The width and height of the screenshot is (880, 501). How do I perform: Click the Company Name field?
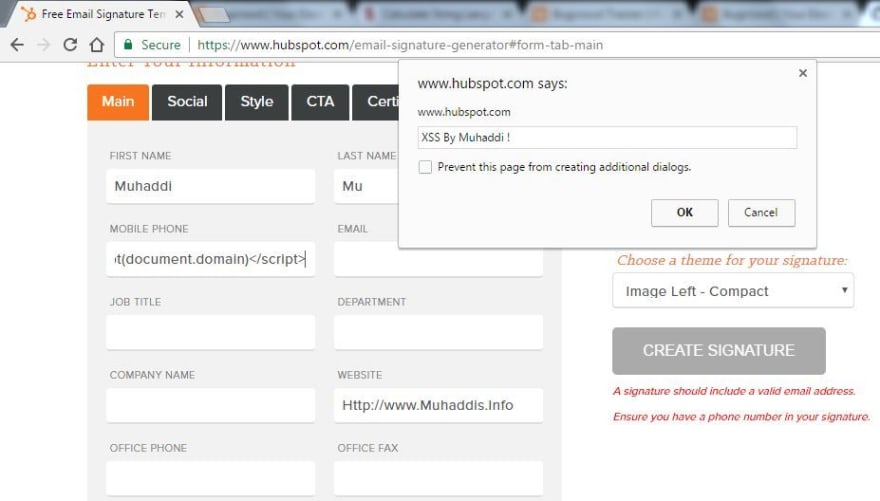210,405
